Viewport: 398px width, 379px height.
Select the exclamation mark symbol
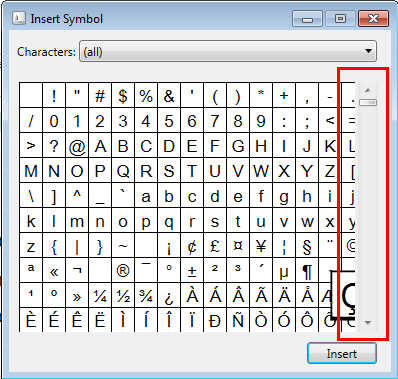pos(54,96)
